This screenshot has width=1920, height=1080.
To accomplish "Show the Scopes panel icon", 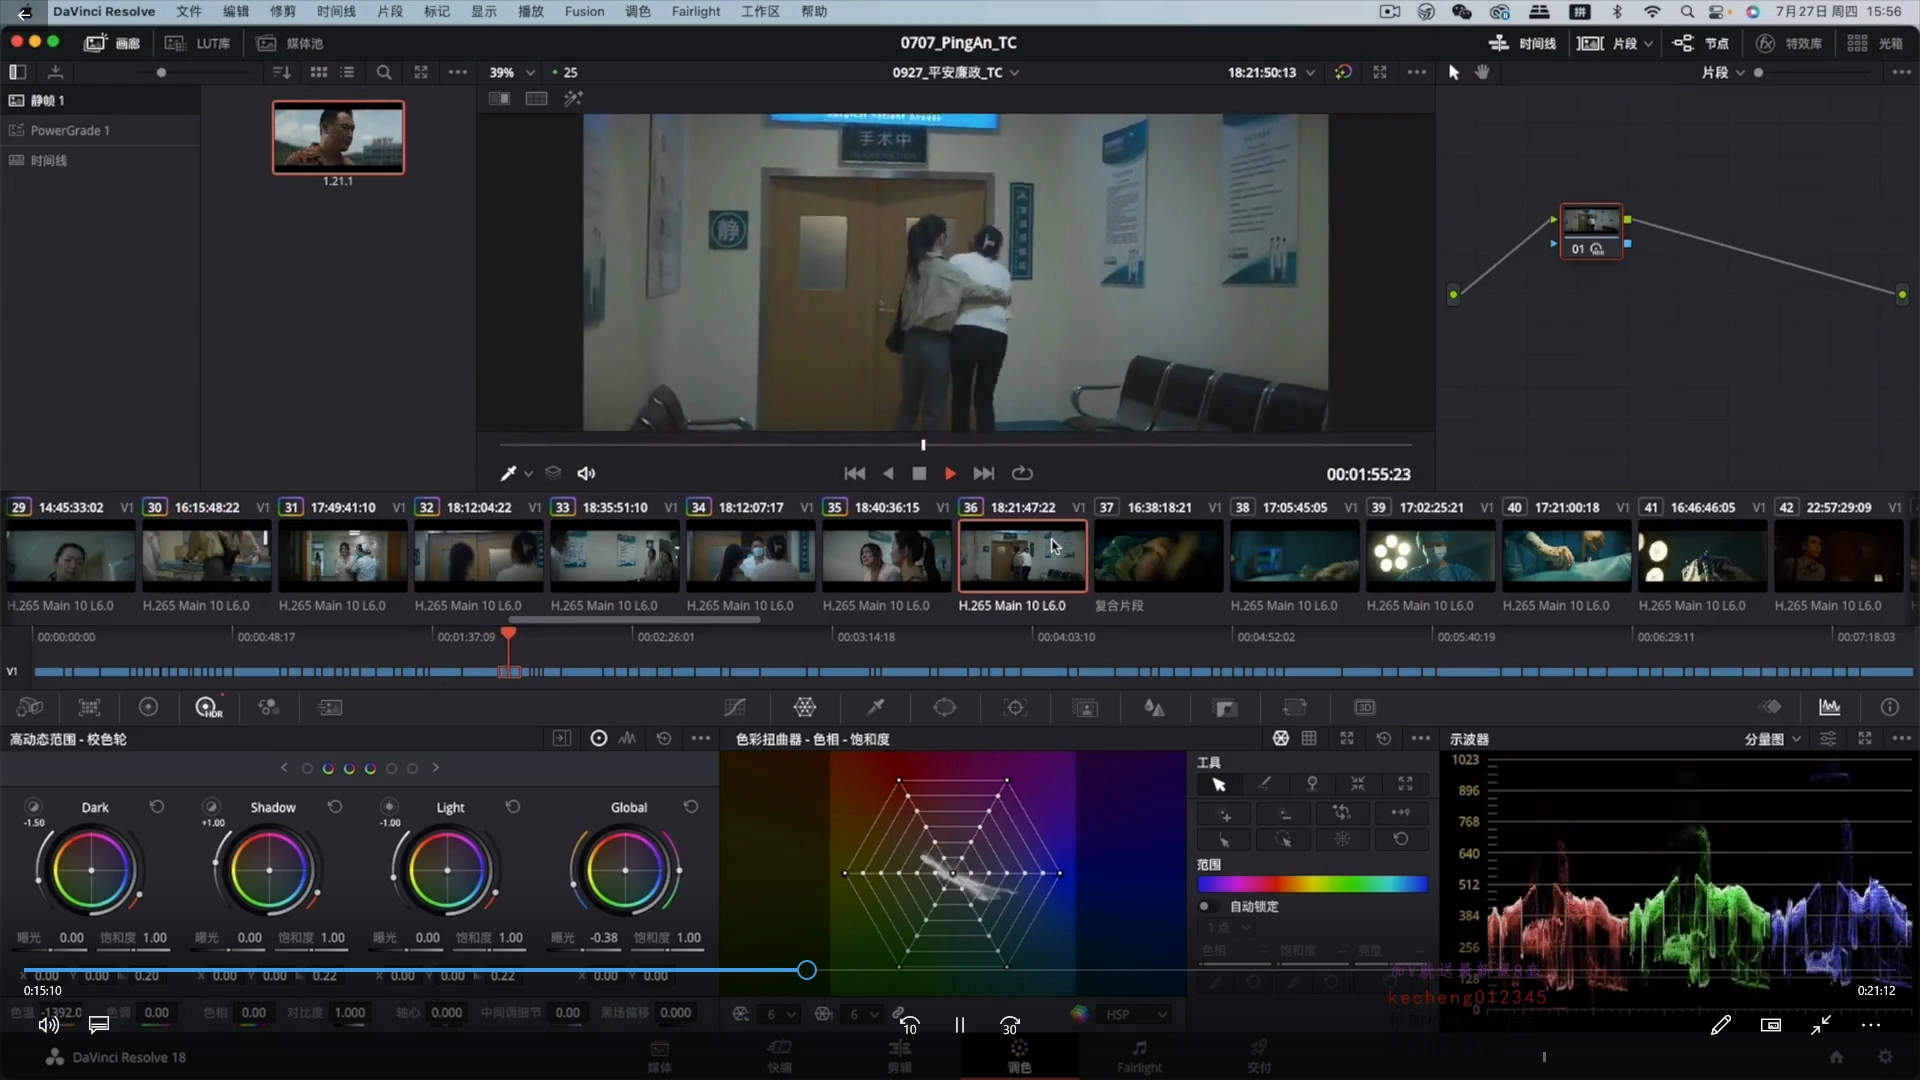I will 1830,708.
